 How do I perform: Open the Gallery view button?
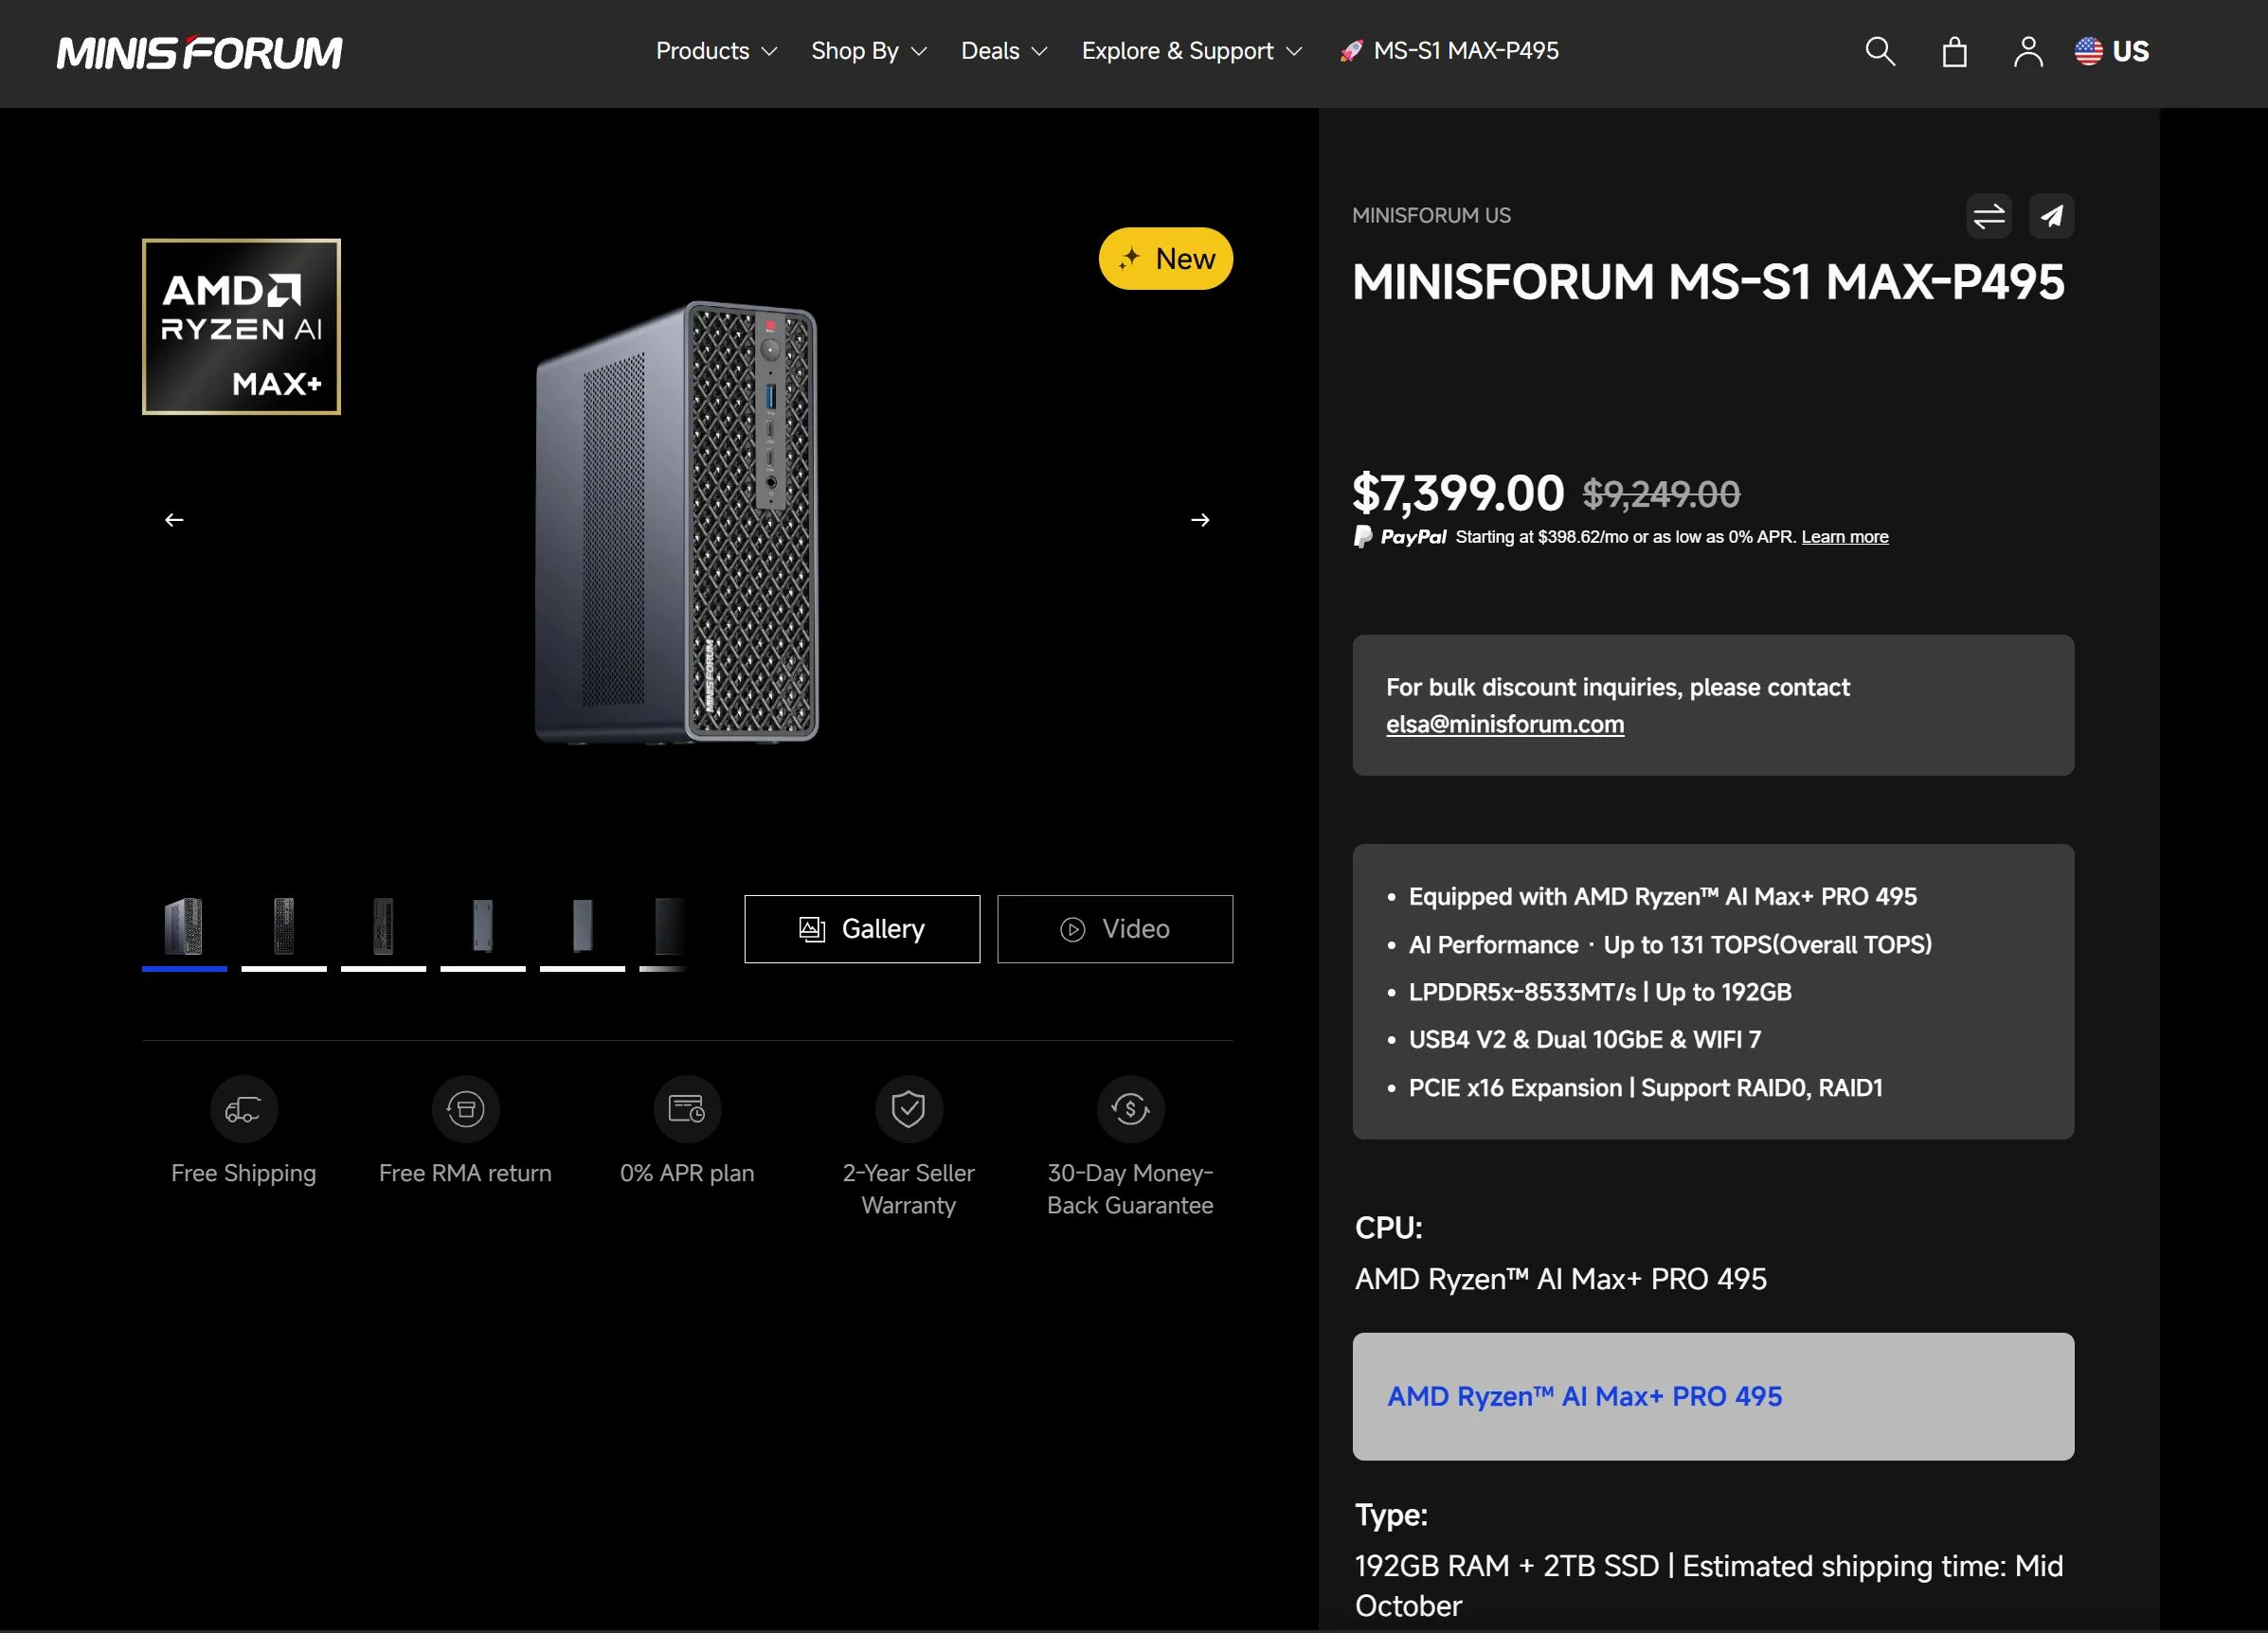(x=862, y=929)
